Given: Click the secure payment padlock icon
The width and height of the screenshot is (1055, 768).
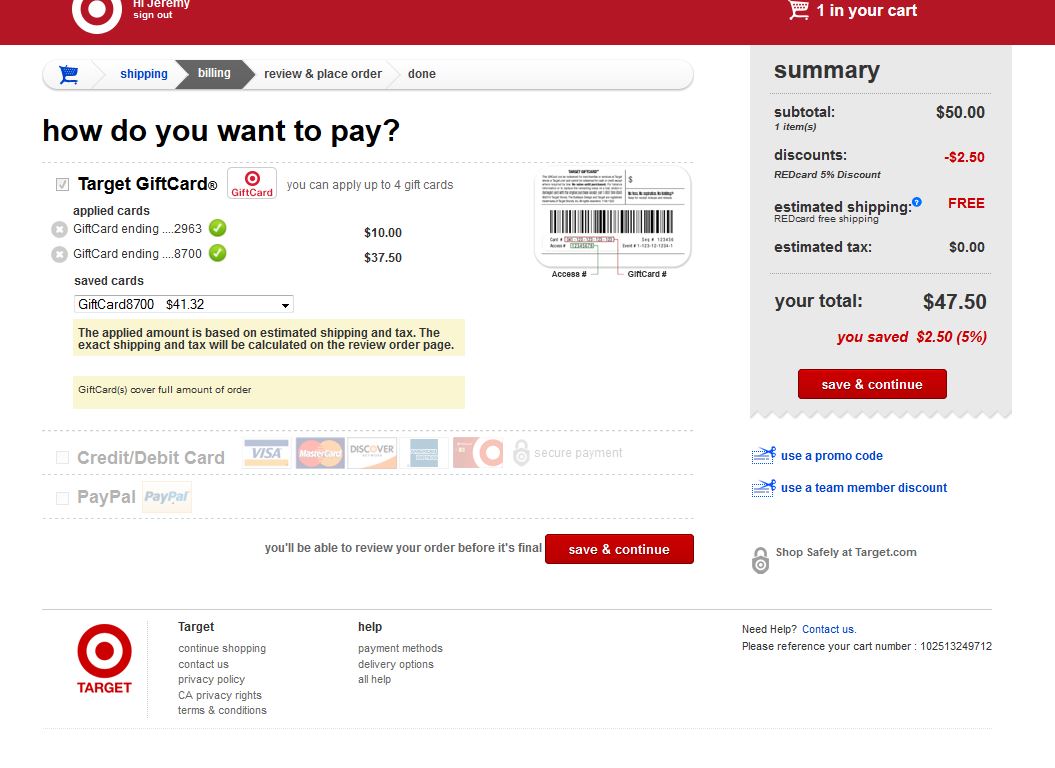Looking at the screenshot, I should [521, 453].
